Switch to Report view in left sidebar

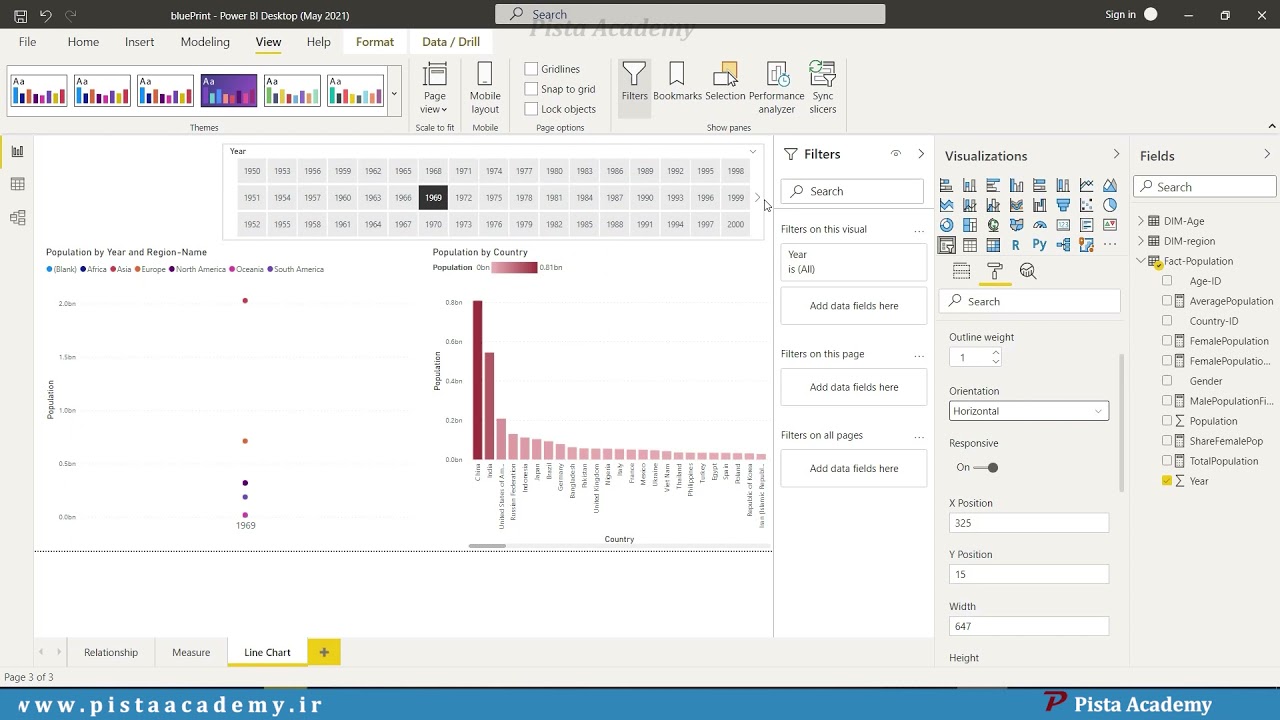point(17,151)
